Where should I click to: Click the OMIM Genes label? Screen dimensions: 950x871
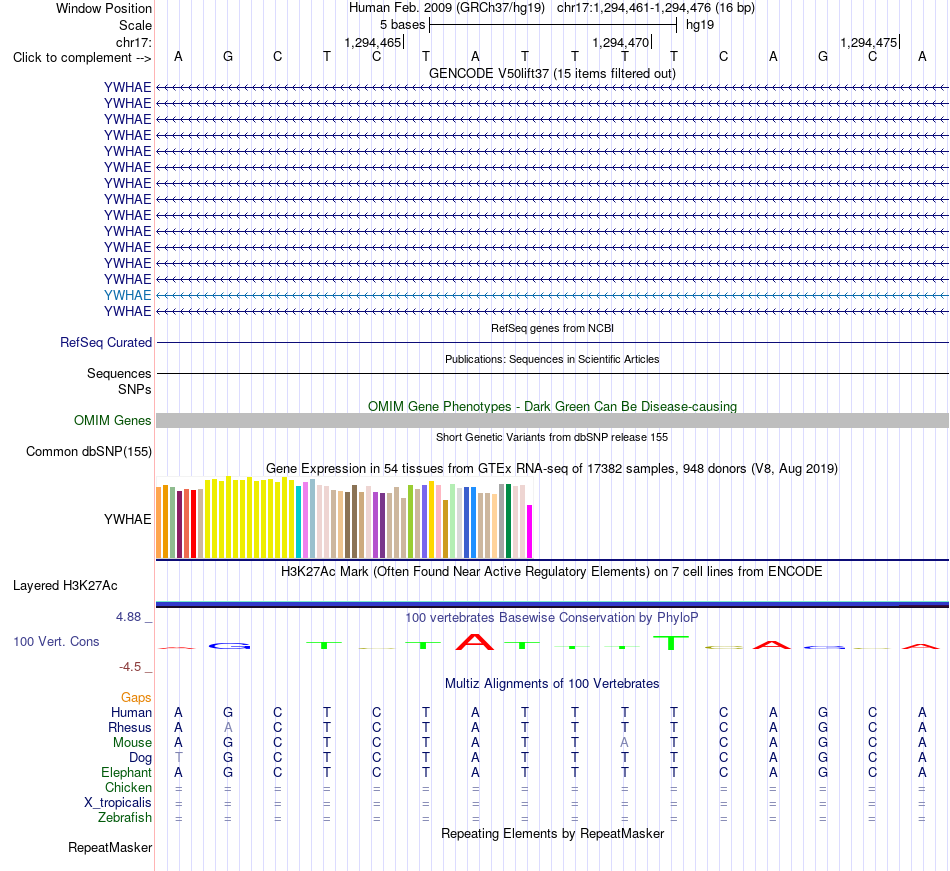(x=113, y=420)
